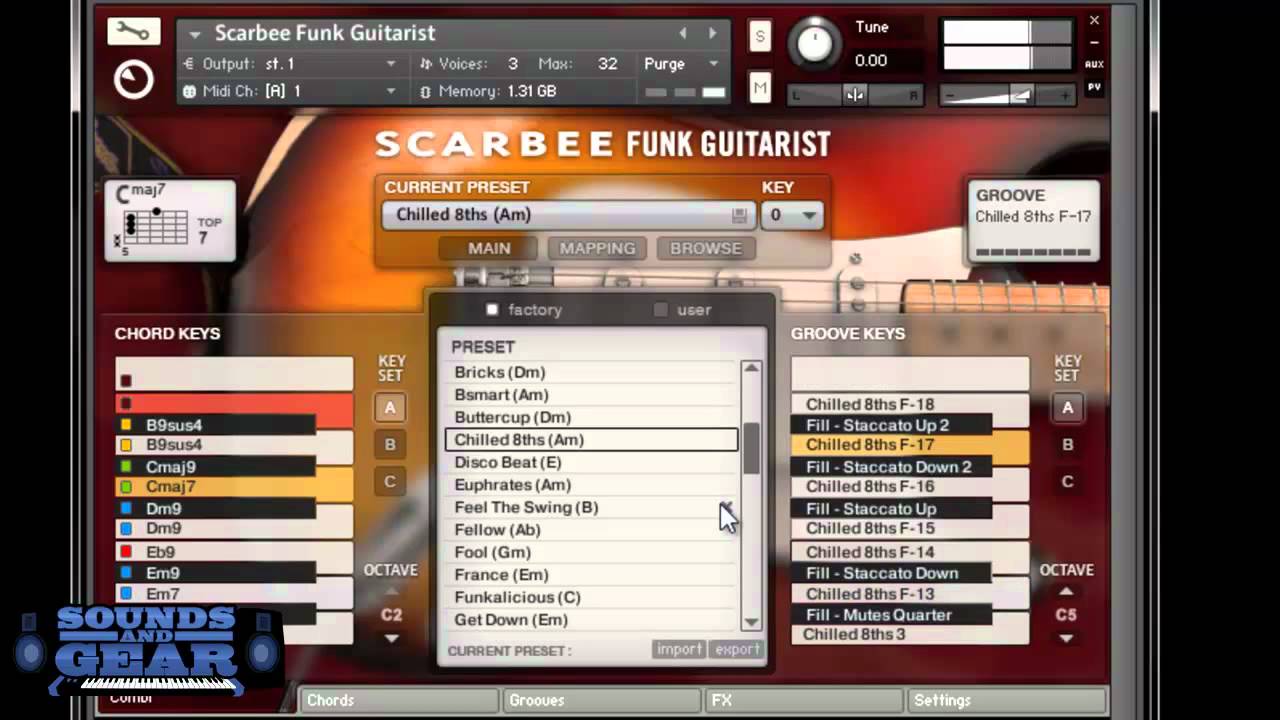This screenshot has width=1280, height=720.
Task: Switch to the BROWSE tab
Action: click(x=706, y=248)
